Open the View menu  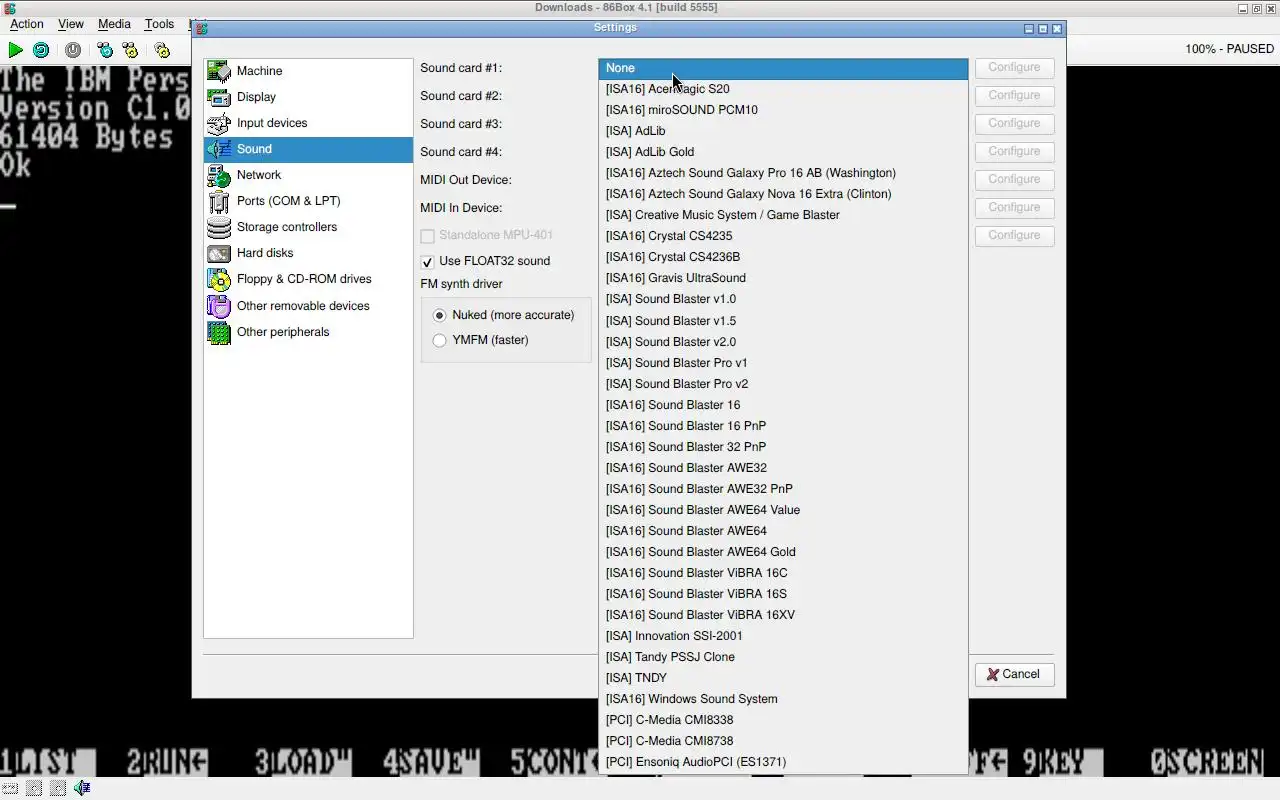pyautogui.click(x=71, y=24)
